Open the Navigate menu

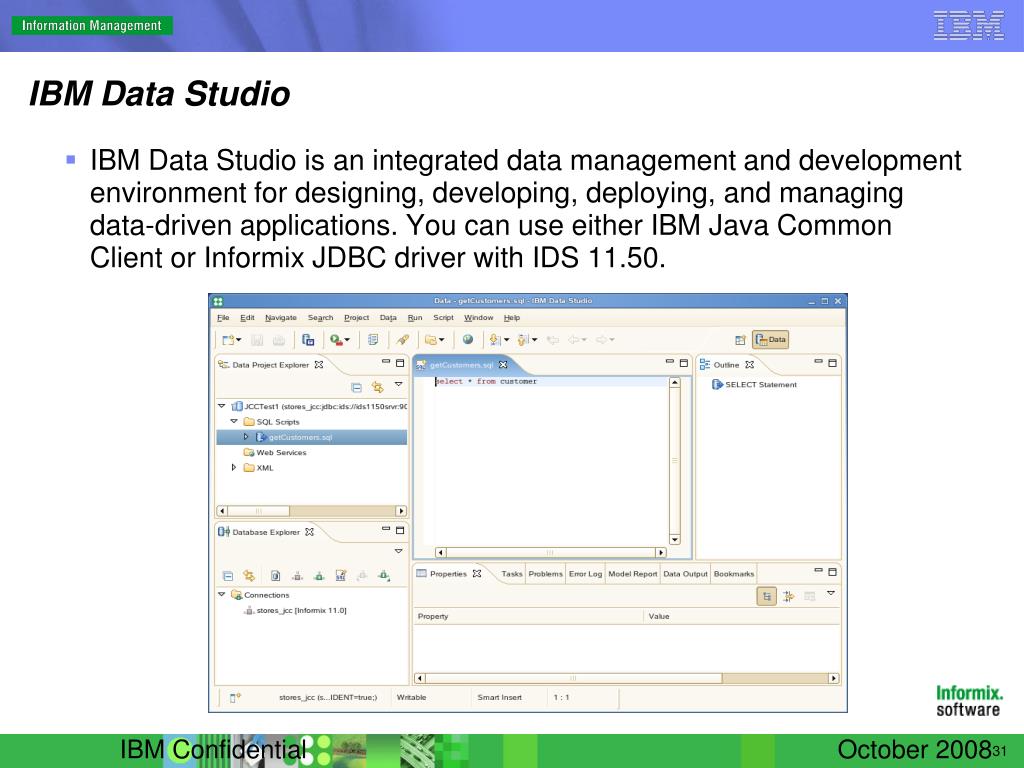click(281, 317)
